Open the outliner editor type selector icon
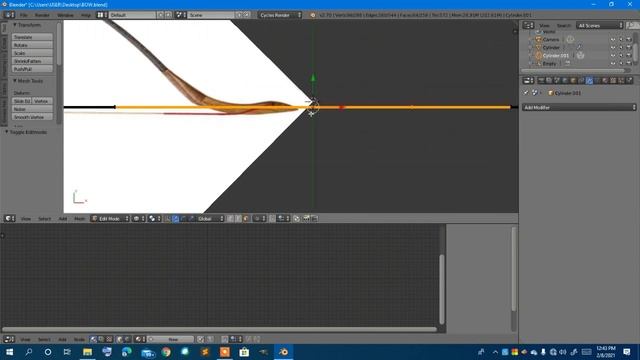Screen dimensions: 640x360 coord(528,25)
